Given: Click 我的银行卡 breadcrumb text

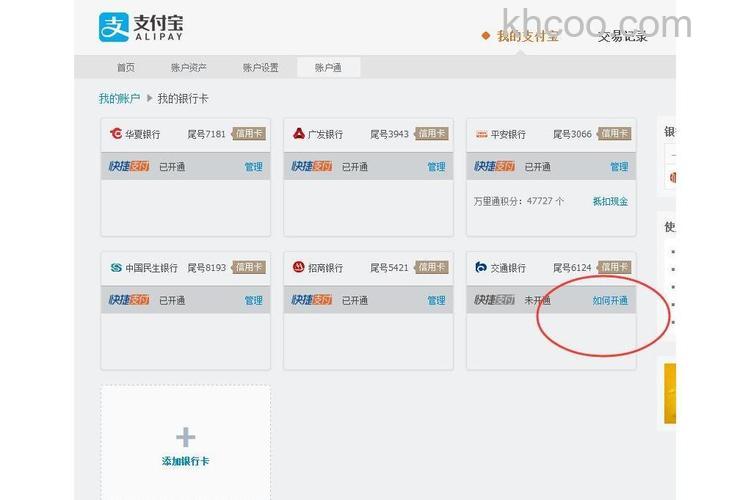Looking at the screenshot, I should pyautogui.click(x=183, y=99).
